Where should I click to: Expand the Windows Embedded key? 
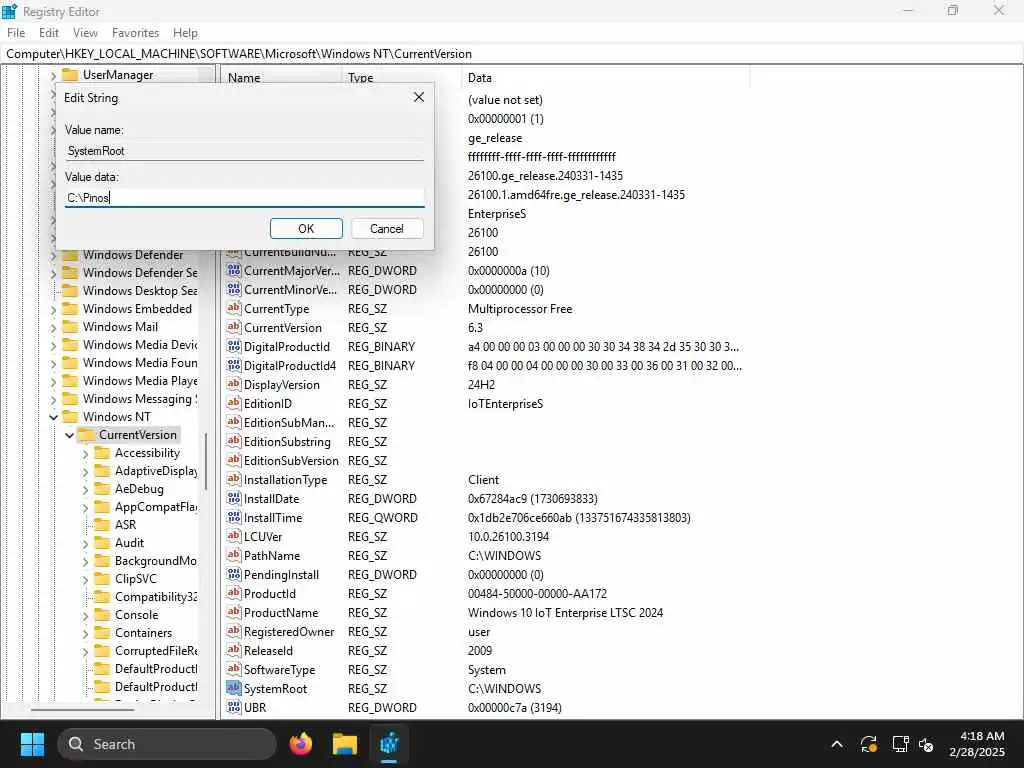point(54,309)
